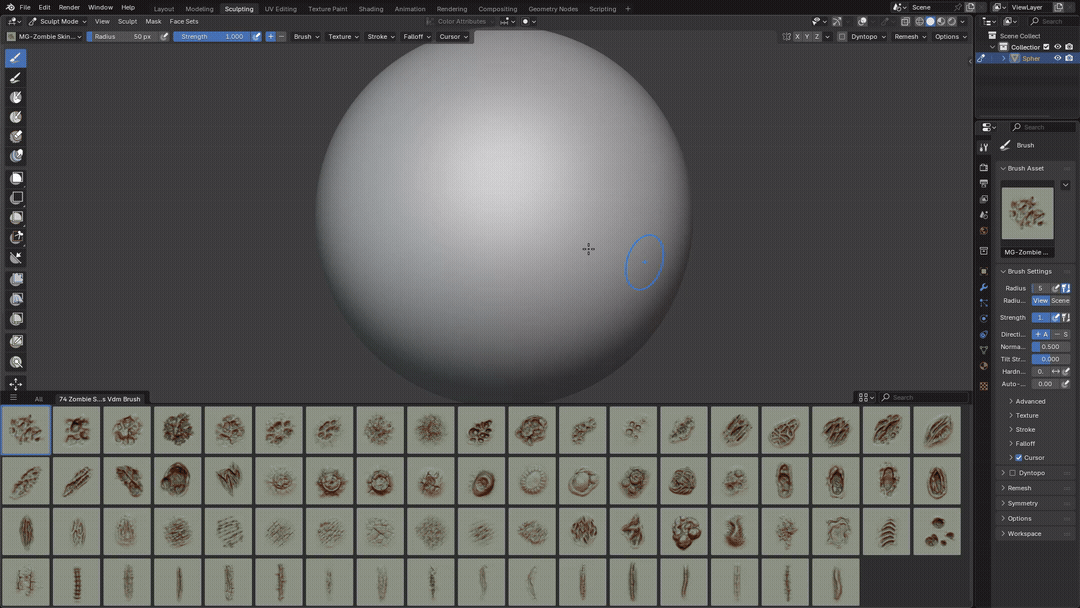Click the Add direction button in Brush Settings
Viewport: 1080px width, 608px height.
pyautogui.click(x=1041, y=335)
